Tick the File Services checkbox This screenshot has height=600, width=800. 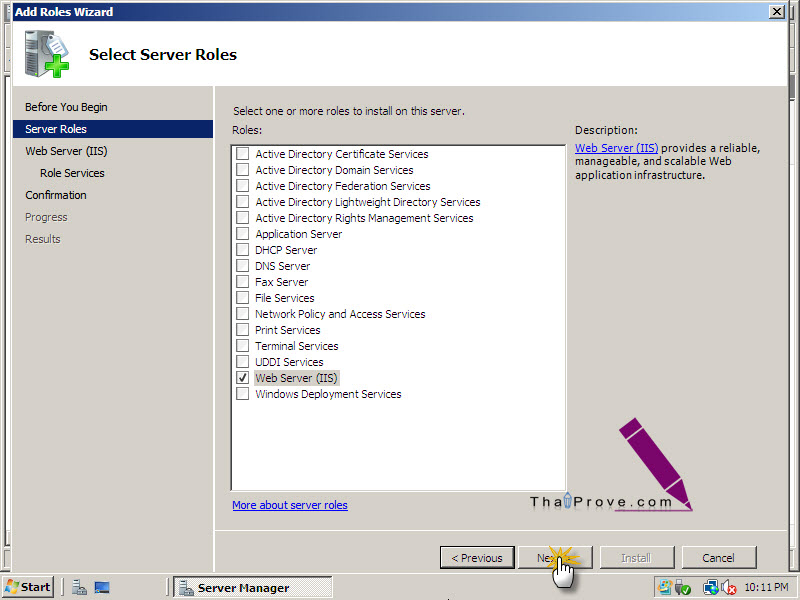click(x=243, y=297)
